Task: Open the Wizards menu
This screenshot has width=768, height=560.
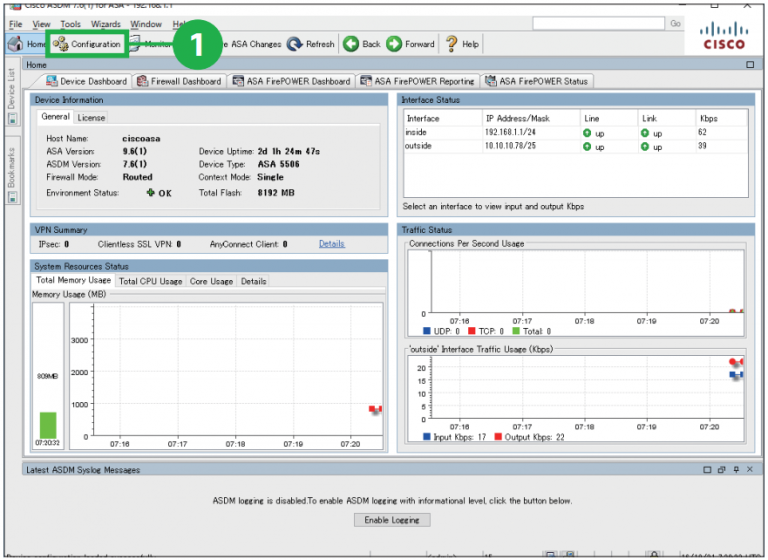Action: (106, 24)
